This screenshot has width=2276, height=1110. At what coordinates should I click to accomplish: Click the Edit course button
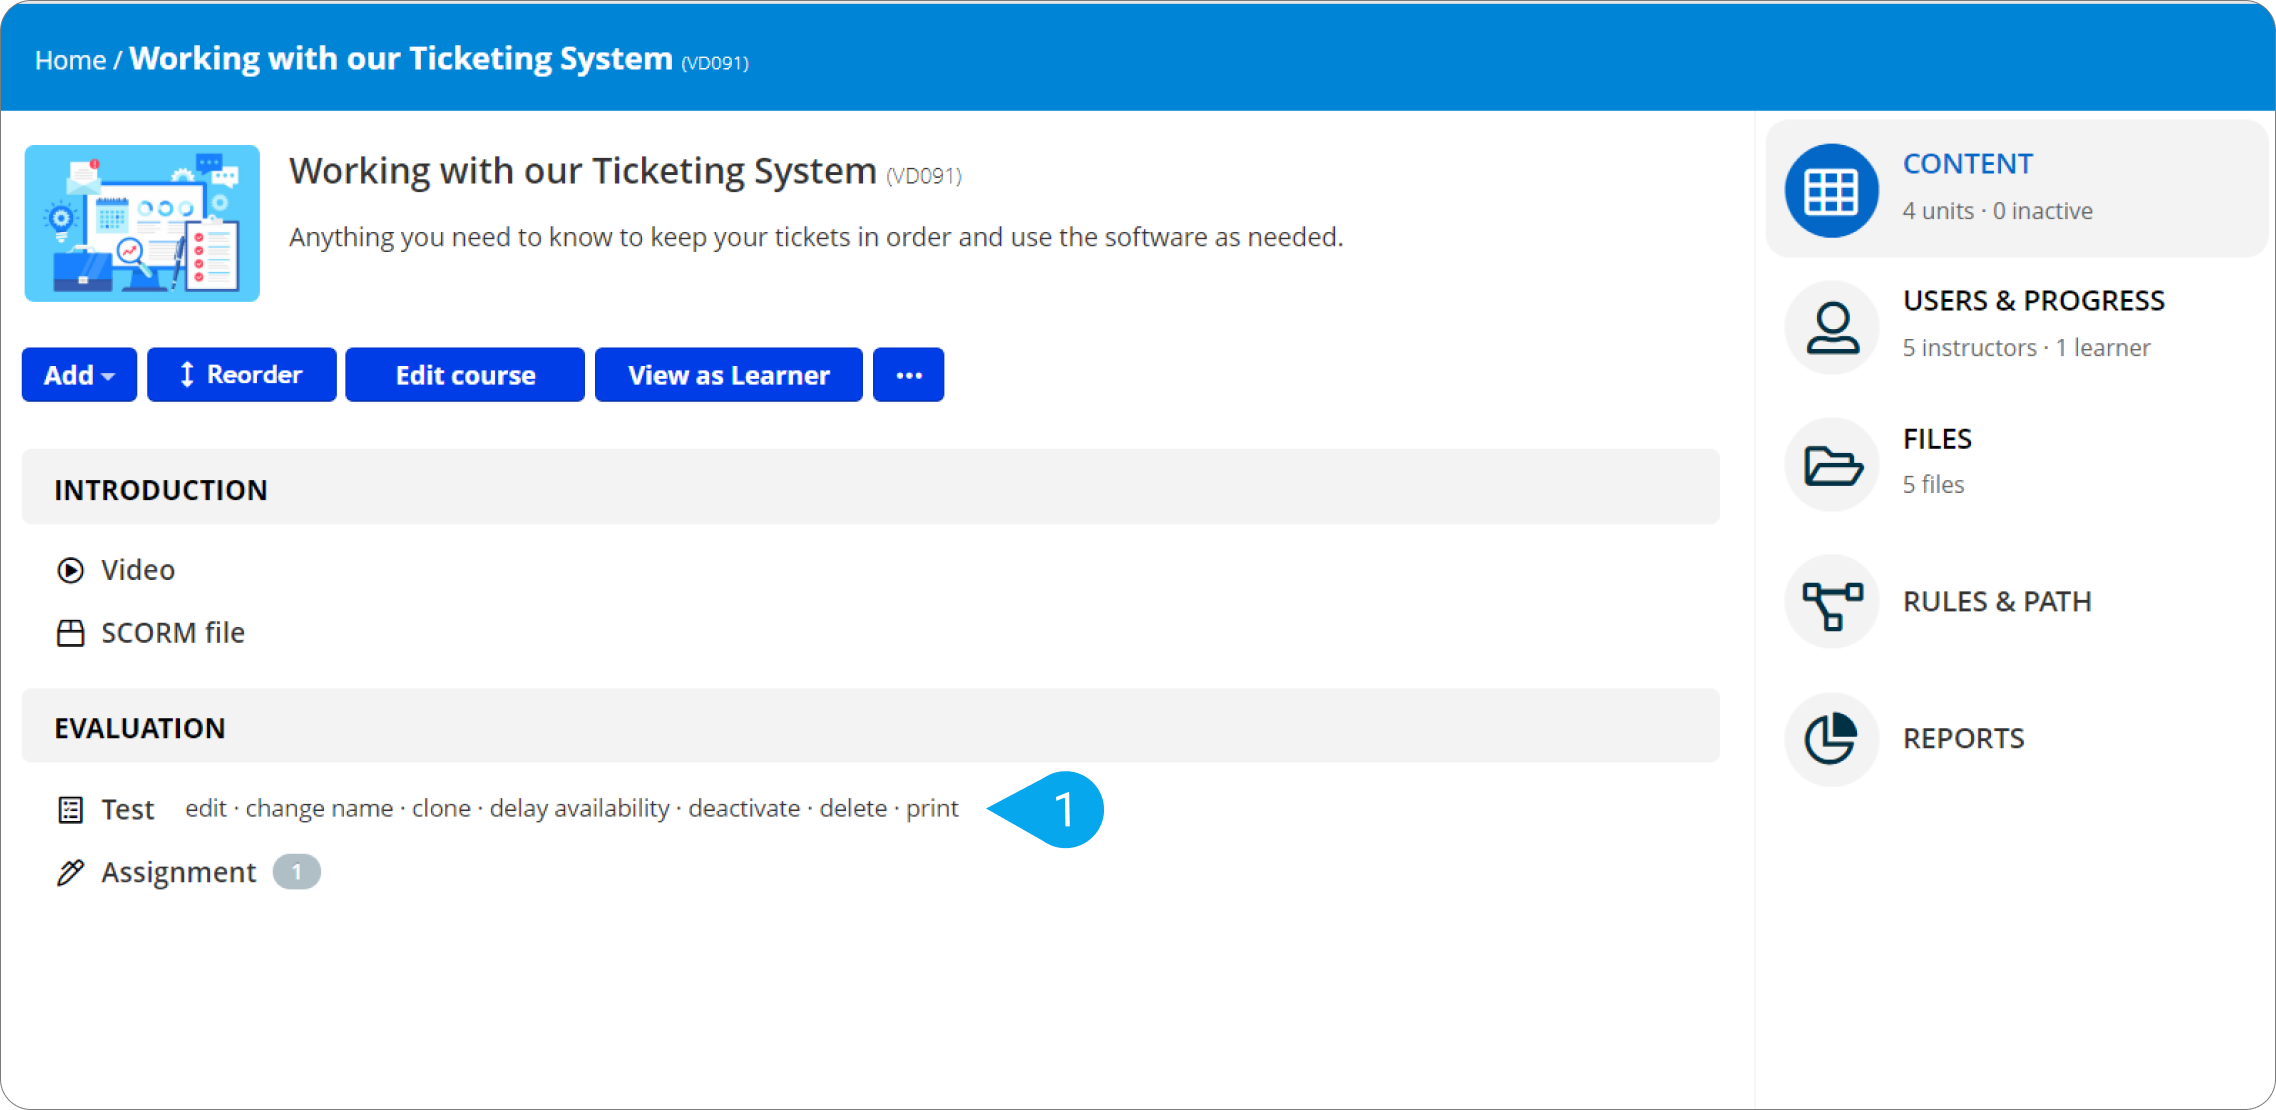[x=465, y=375]
